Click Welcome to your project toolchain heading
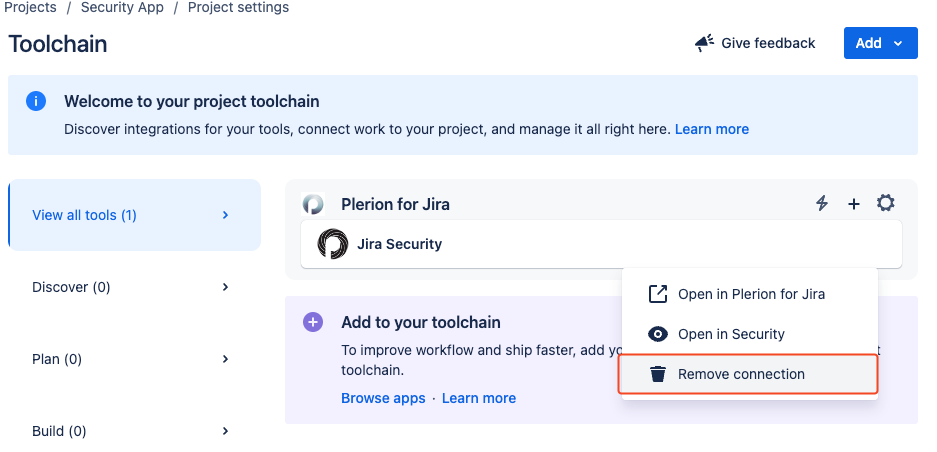 click(192, 102)
